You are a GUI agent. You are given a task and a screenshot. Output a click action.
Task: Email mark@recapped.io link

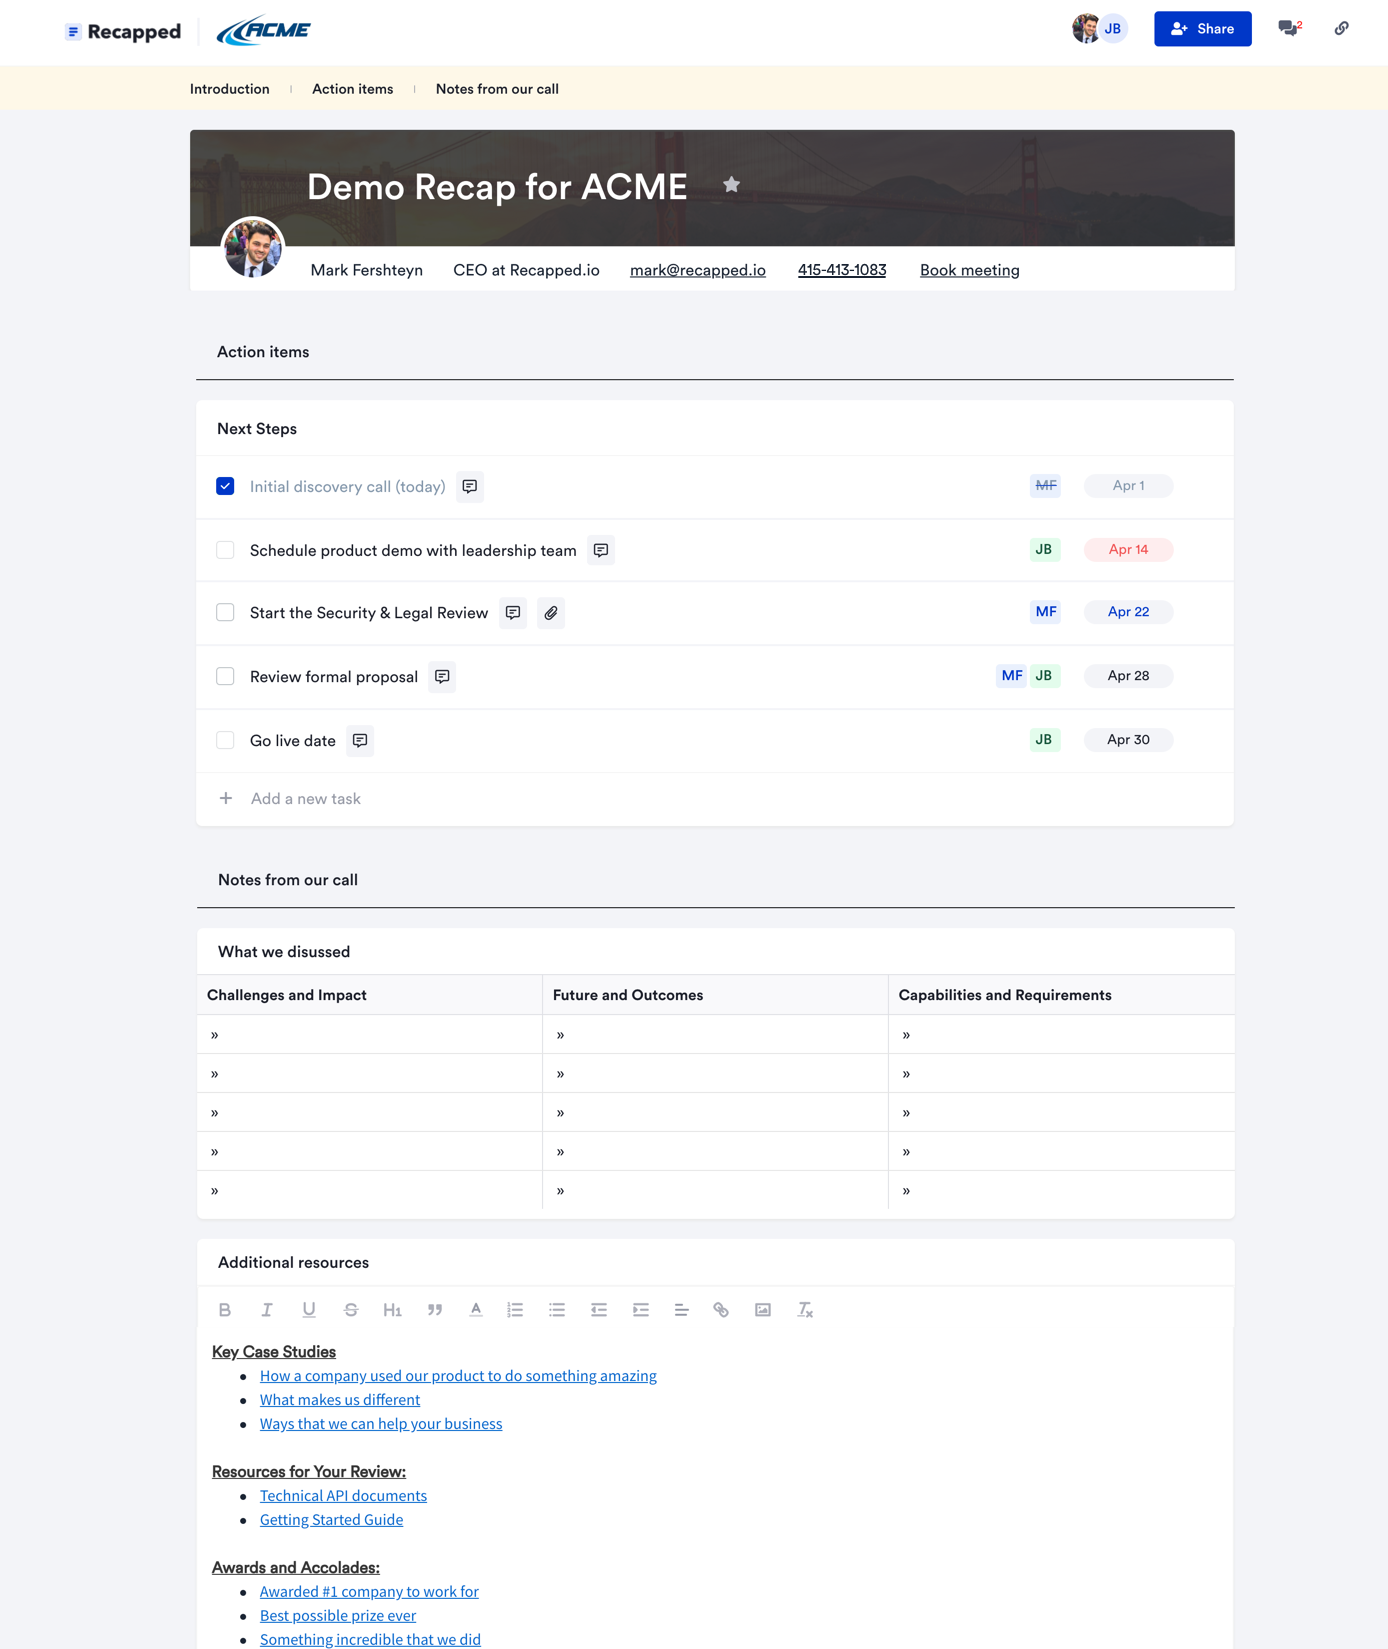click(698, 270)
